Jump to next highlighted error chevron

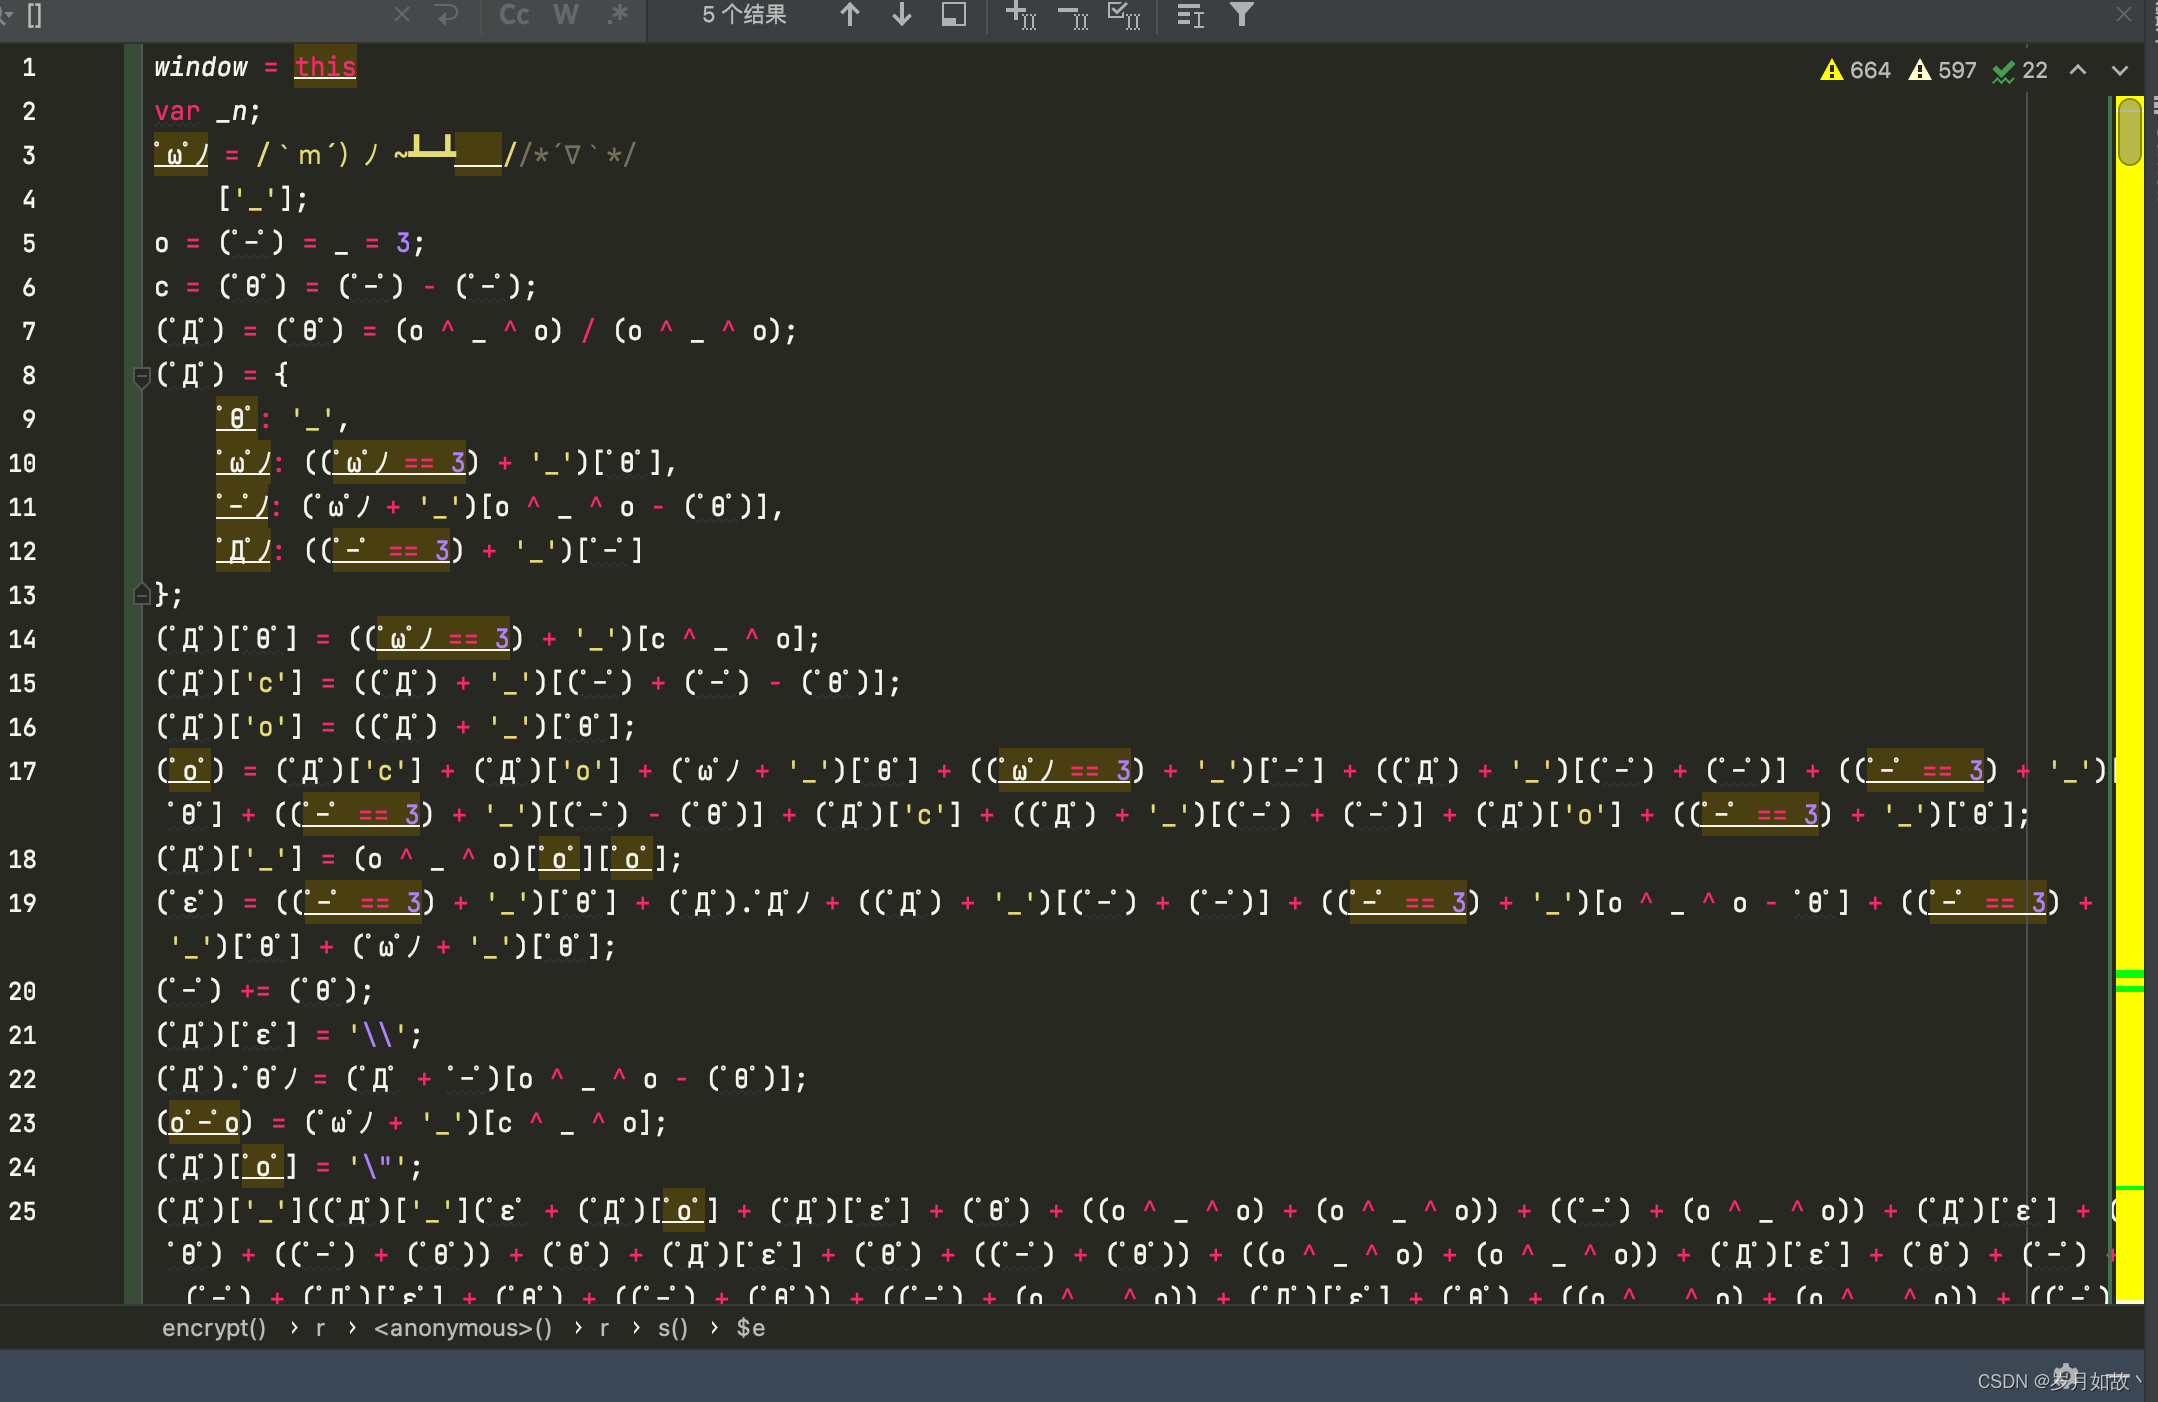pyautogui.click(x=2120, y=70)
